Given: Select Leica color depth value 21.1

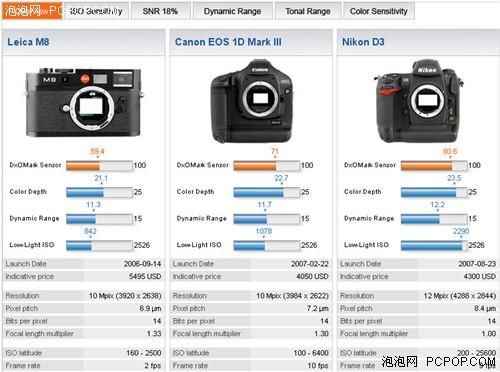Looking at the screenshot, I should 101,178.
